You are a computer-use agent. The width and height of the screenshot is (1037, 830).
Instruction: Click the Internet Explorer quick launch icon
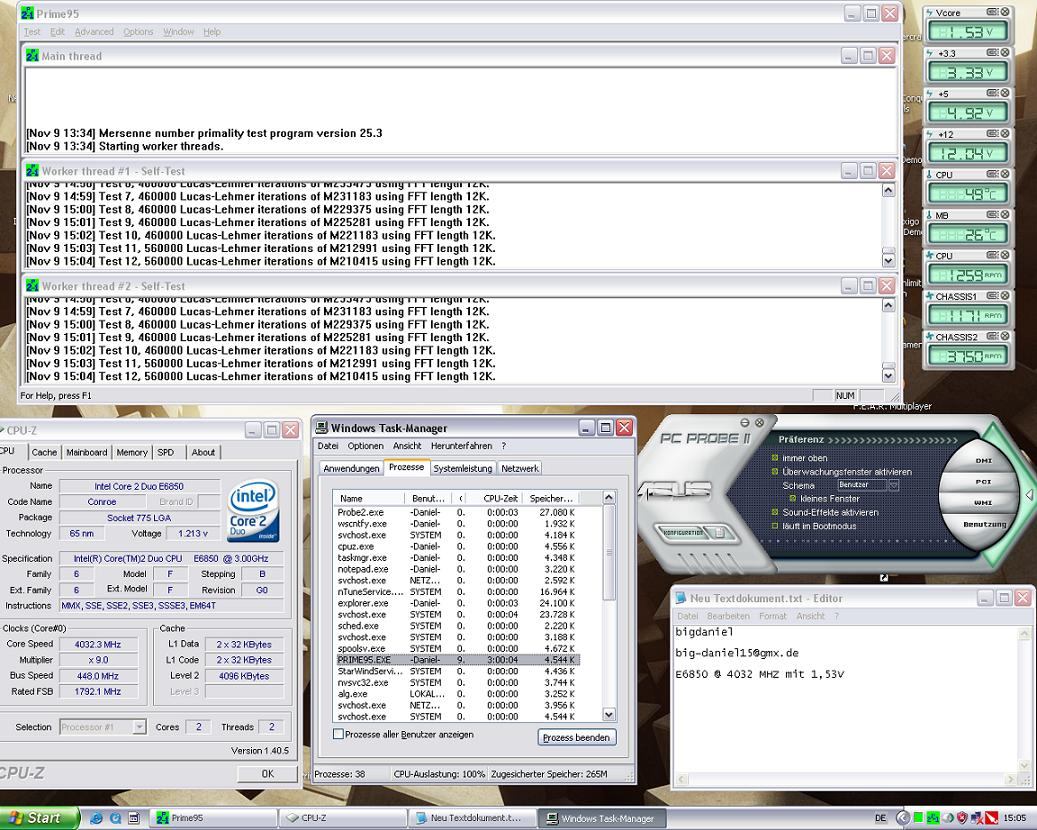97,818
